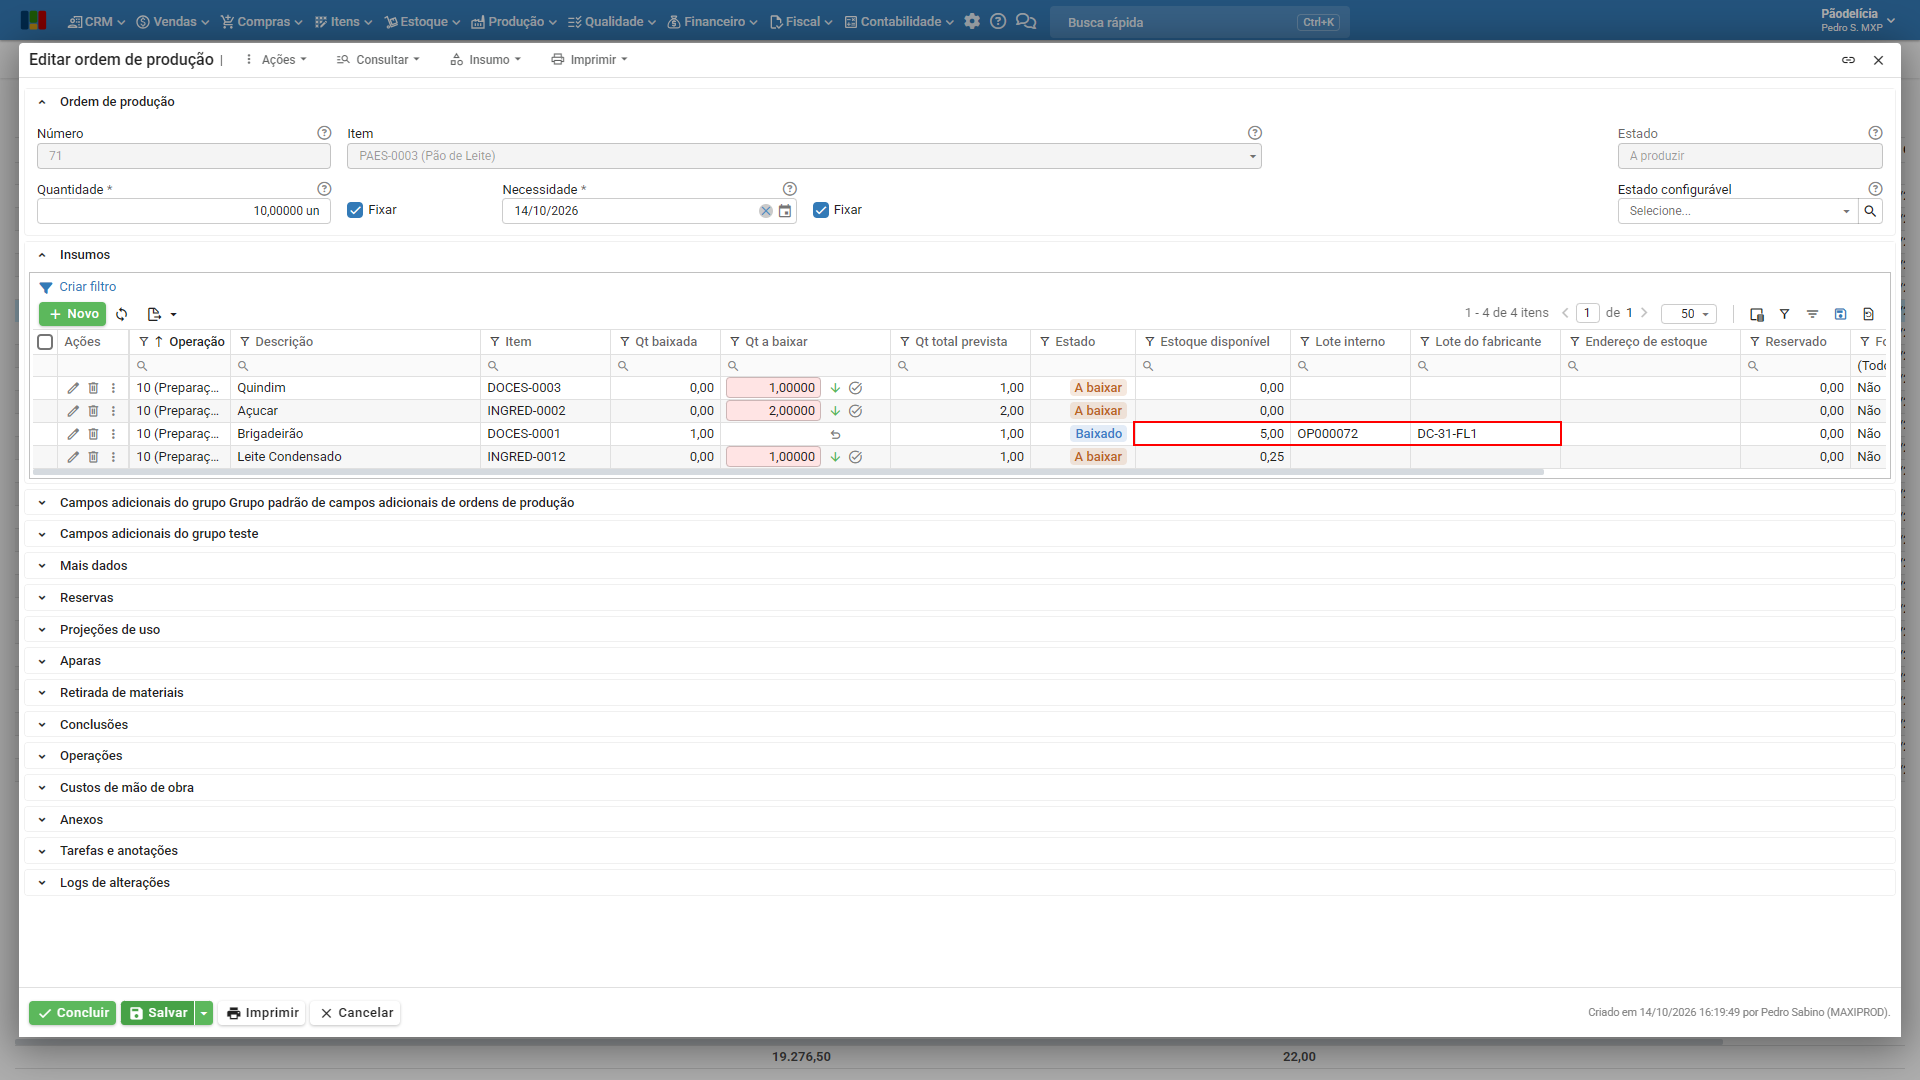Viewport: 1920px width, 1080px height.
Task: Click Criar filtro link
Action: (87, 287)
